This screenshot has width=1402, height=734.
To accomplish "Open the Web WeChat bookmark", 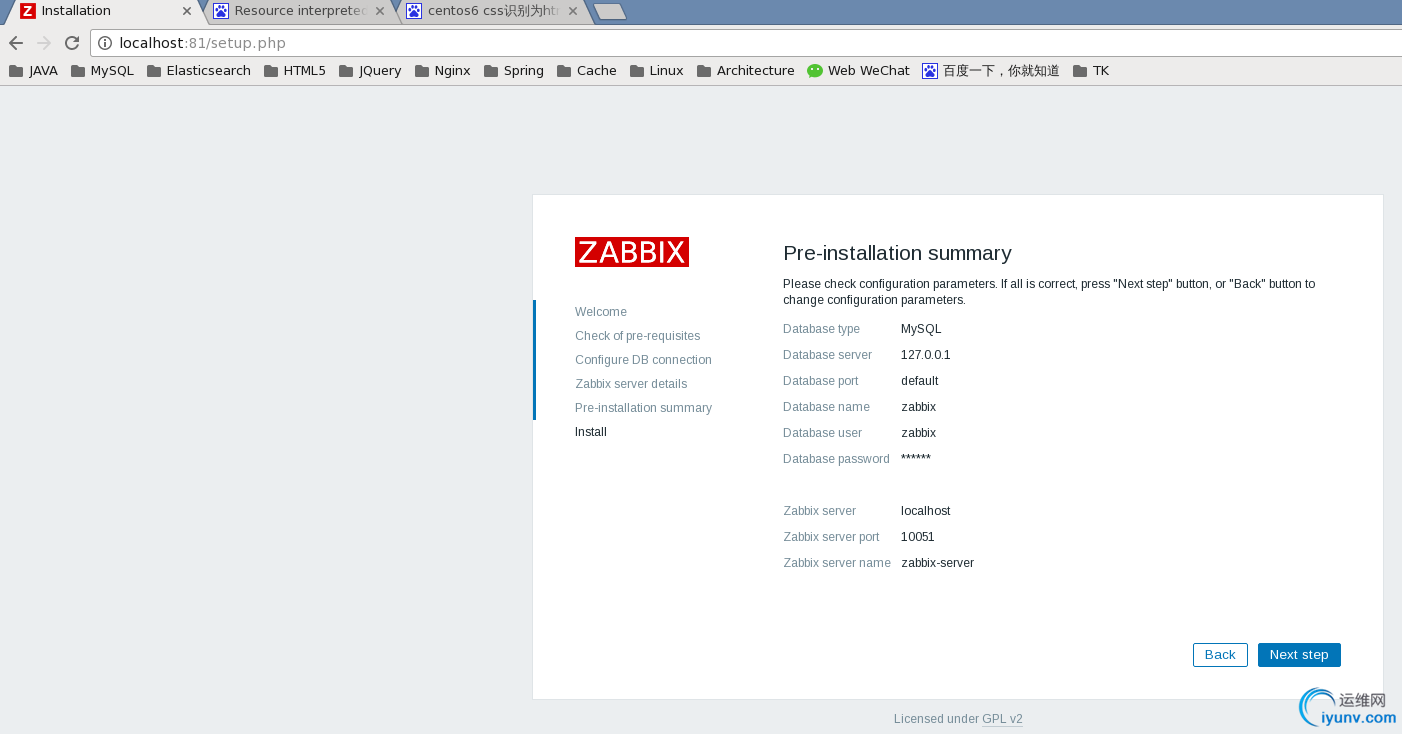I will [859, 71].
